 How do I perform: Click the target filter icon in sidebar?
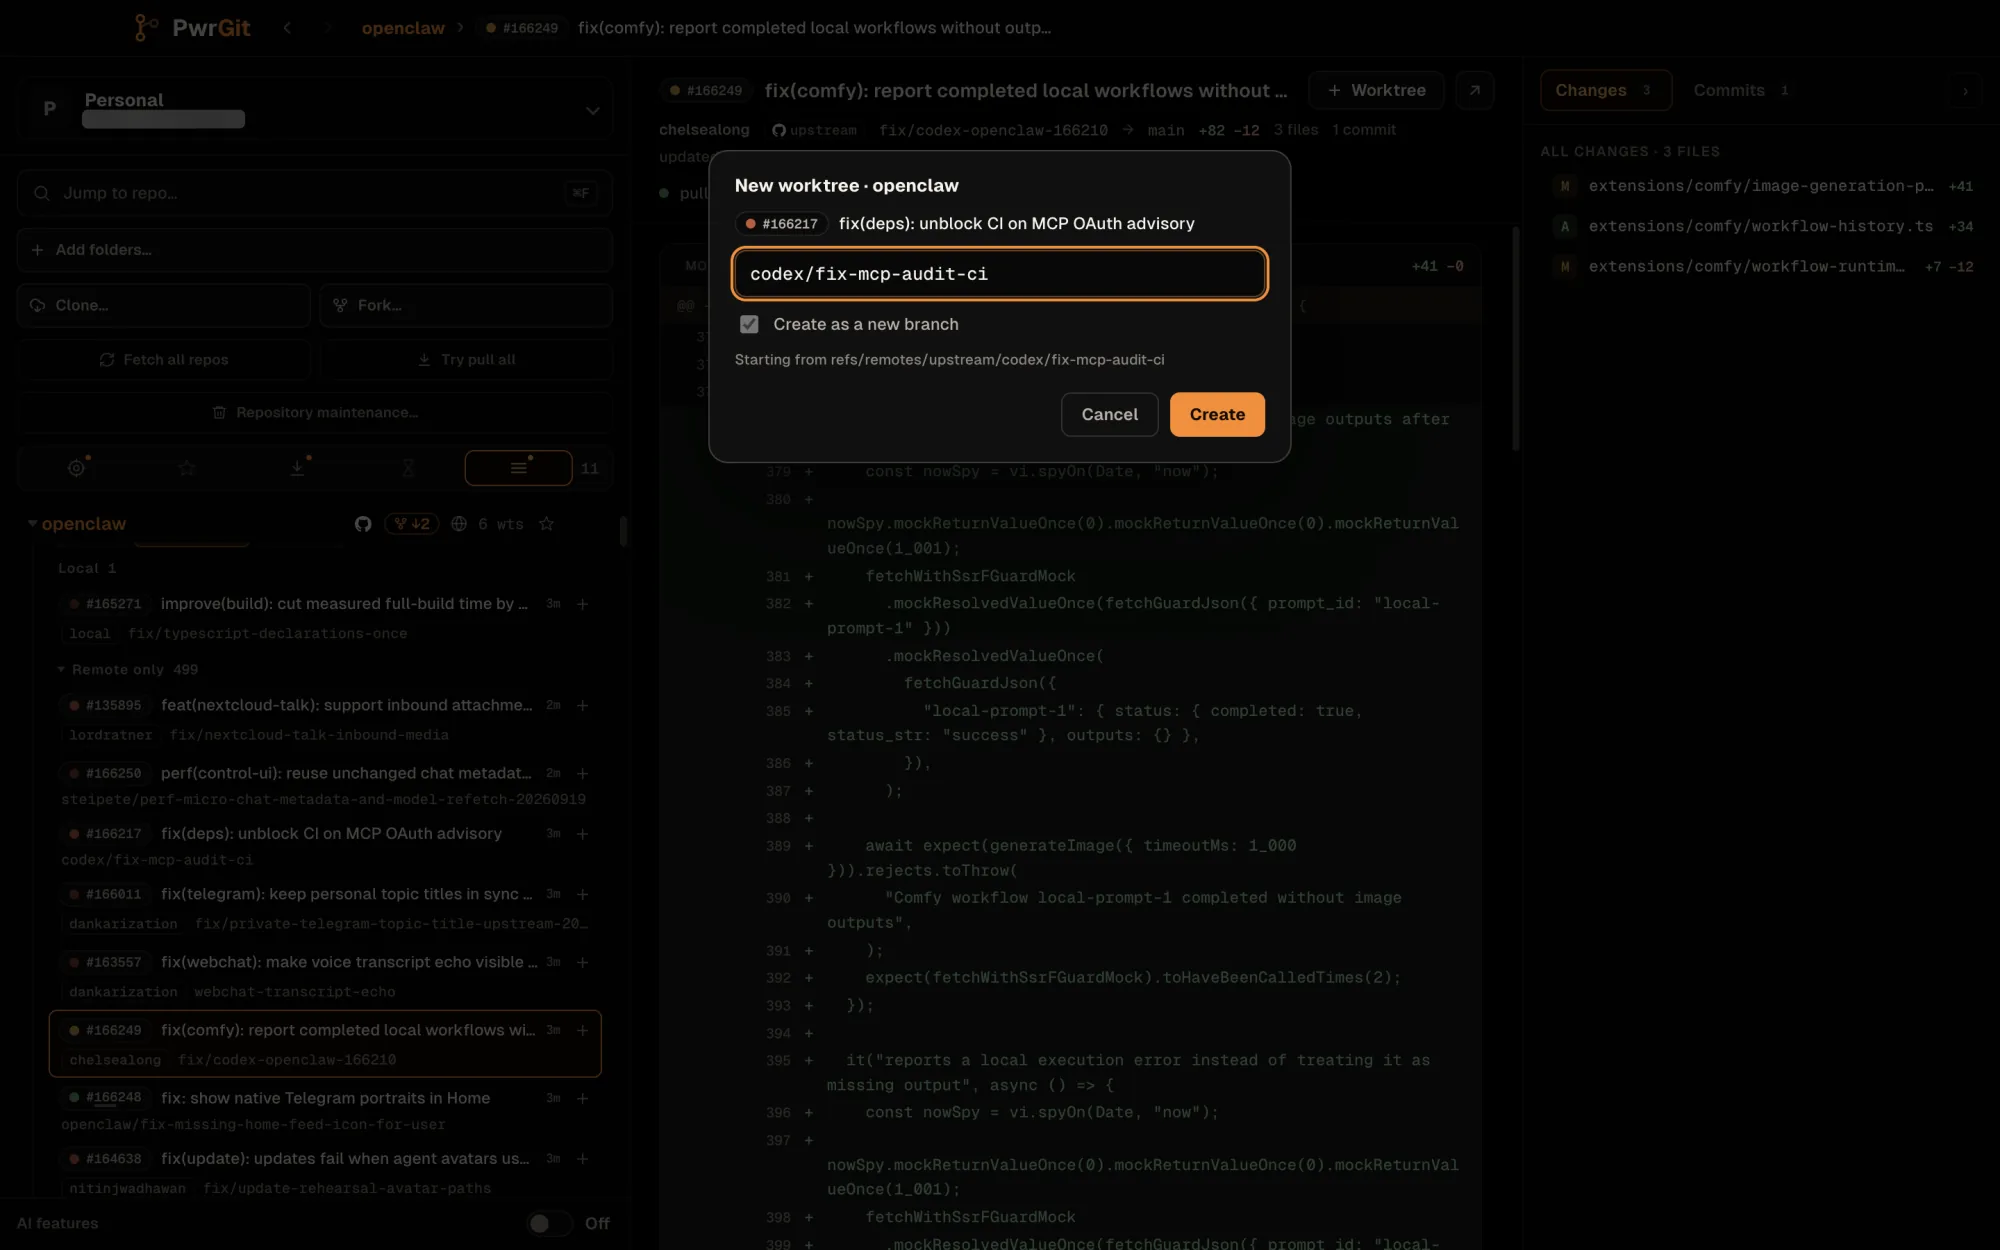pos(76,468)
